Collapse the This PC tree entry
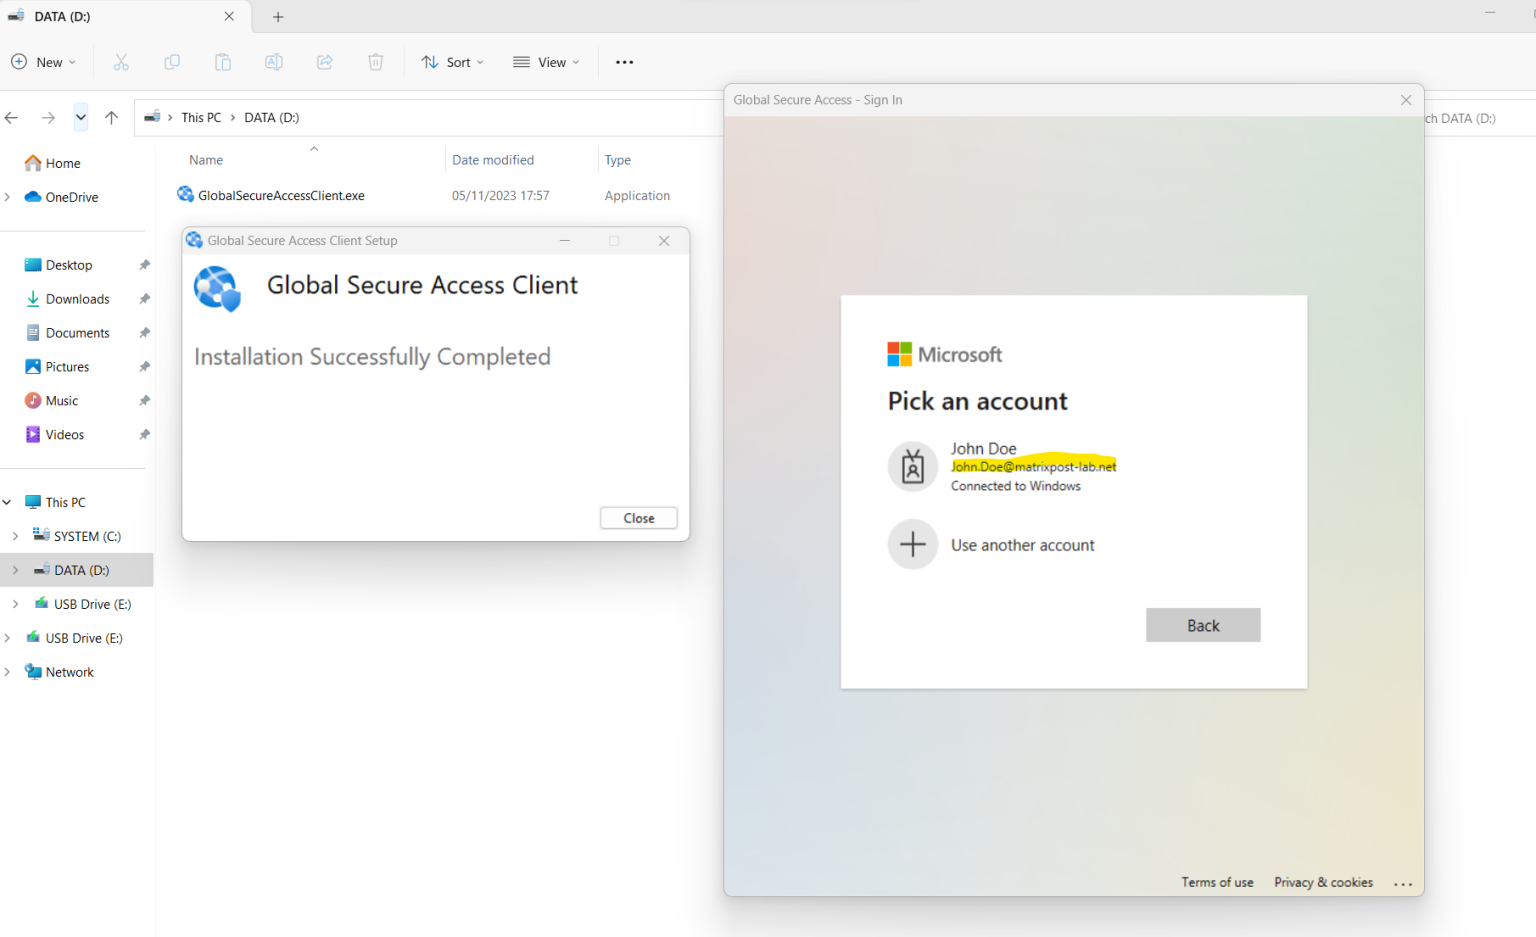This screenshot has height=937, width=1536. point(7,501)
